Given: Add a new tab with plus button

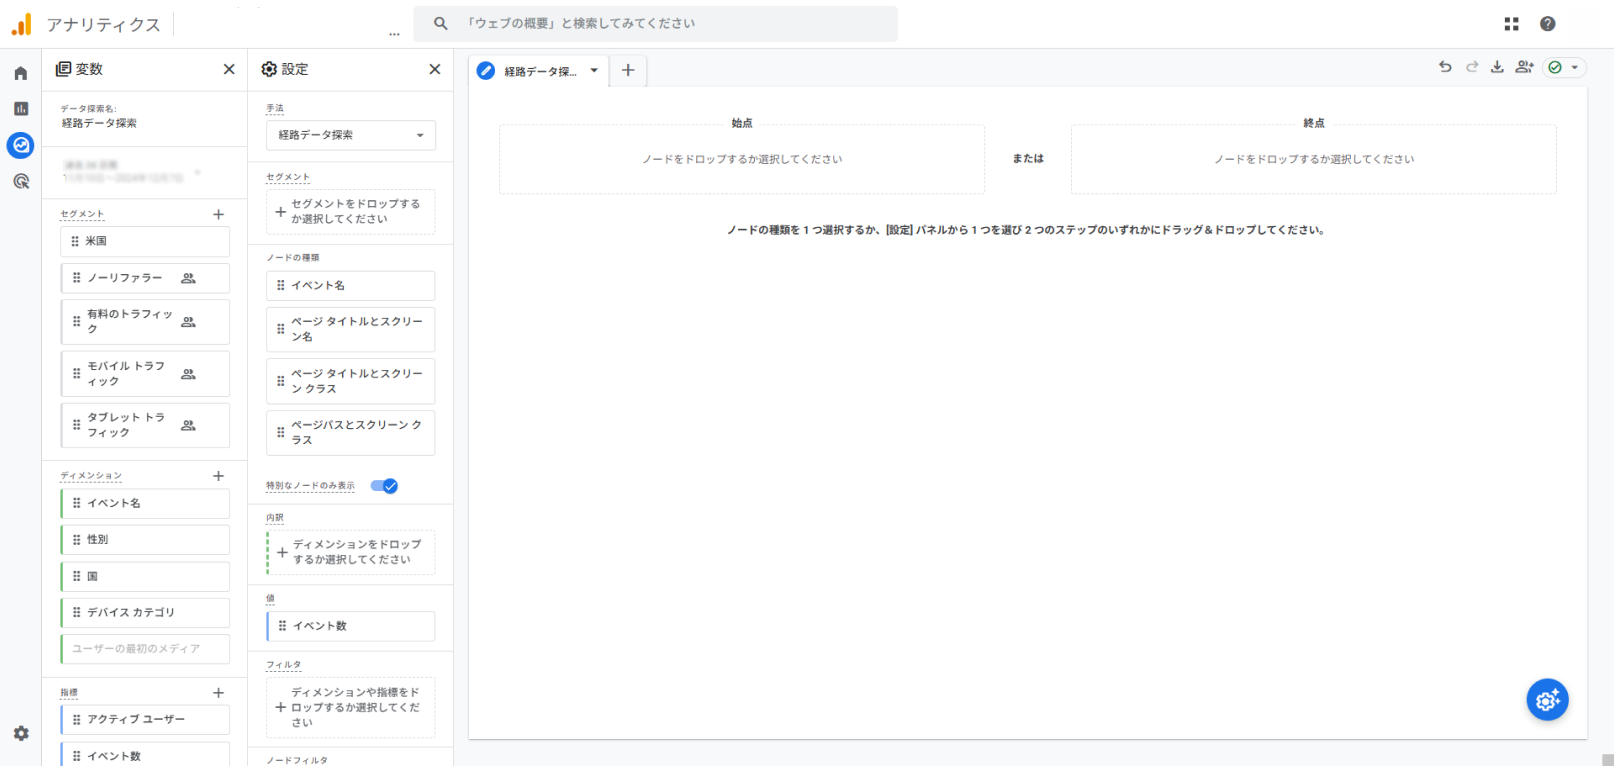Looking at the screenshot, I should pyautogui.click(x=628, y=70).
